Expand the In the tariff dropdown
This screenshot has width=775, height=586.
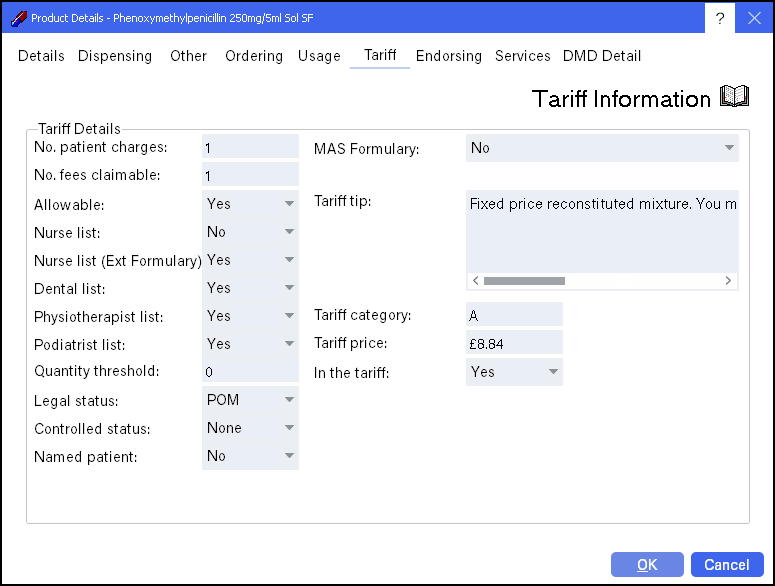click(x=514, y=372)
